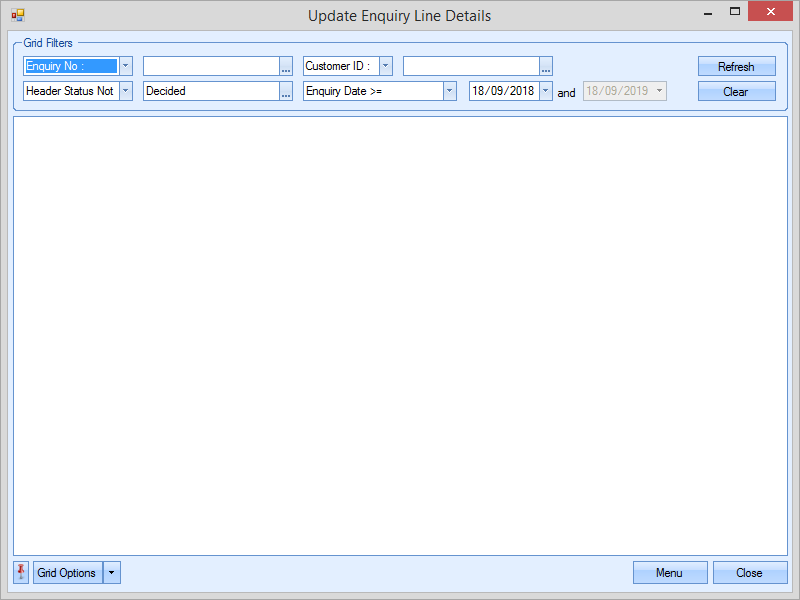Viewport: 800px width, 600px height.
Task: Expand the Enquiry No filter dropdown
Action: (126, 66)
